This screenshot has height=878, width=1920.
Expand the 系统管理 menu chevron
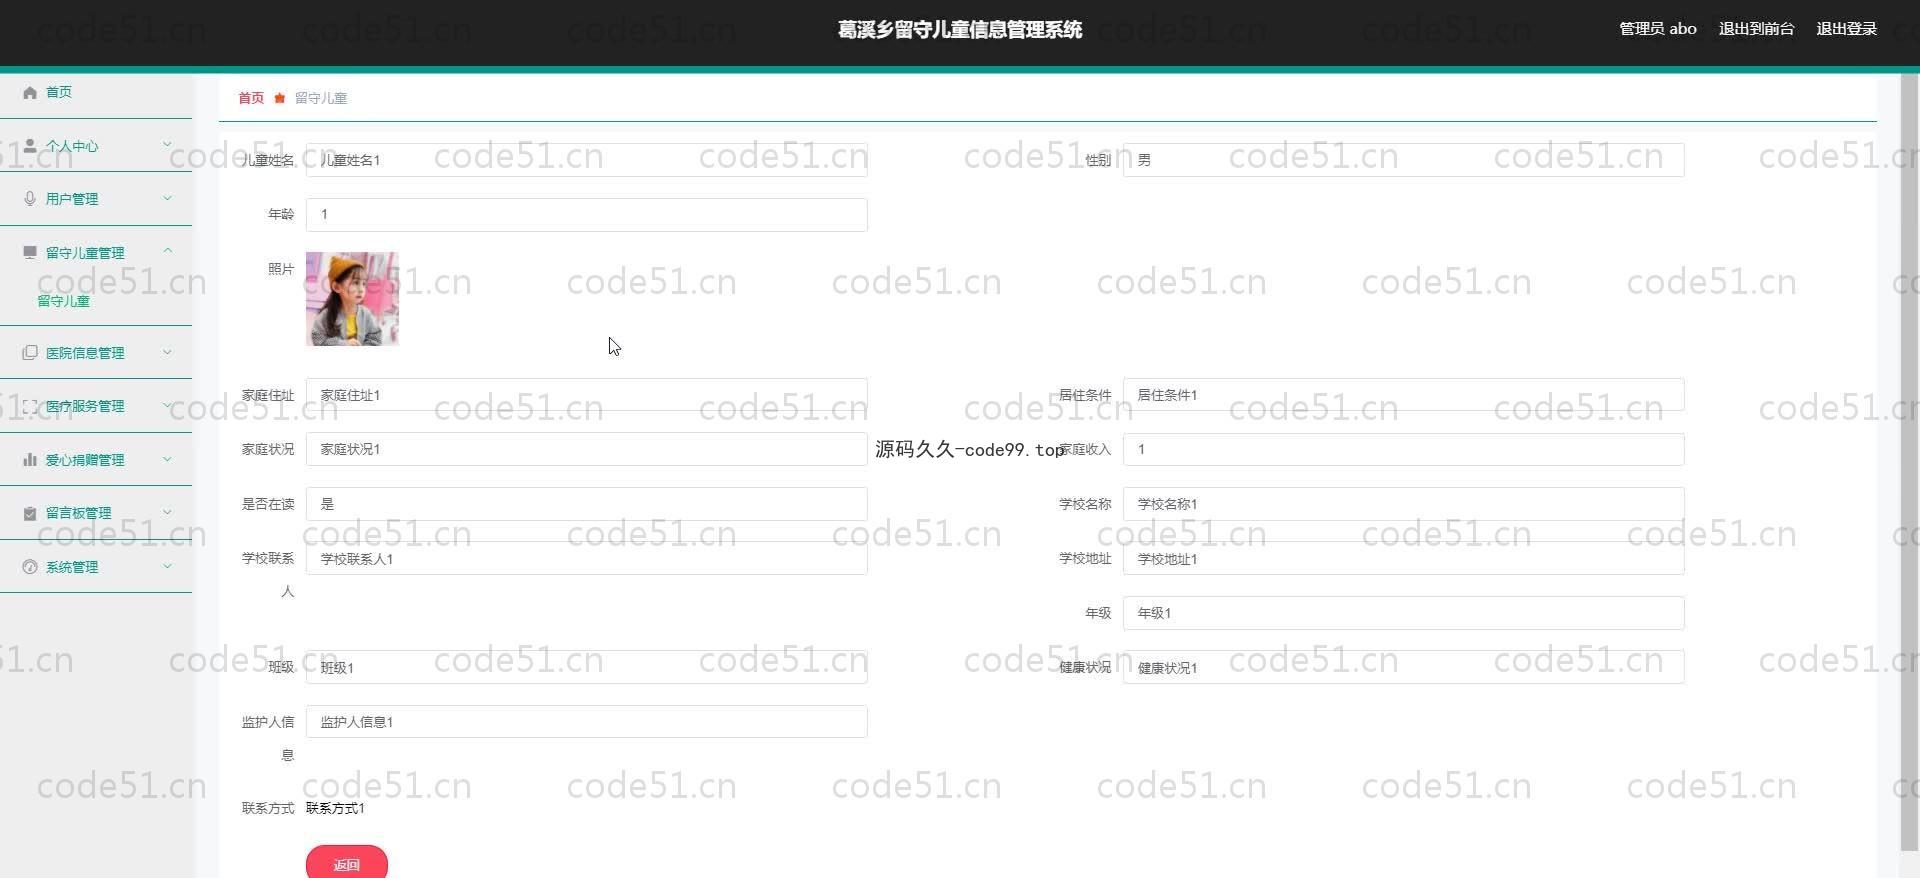coord(167,566)
